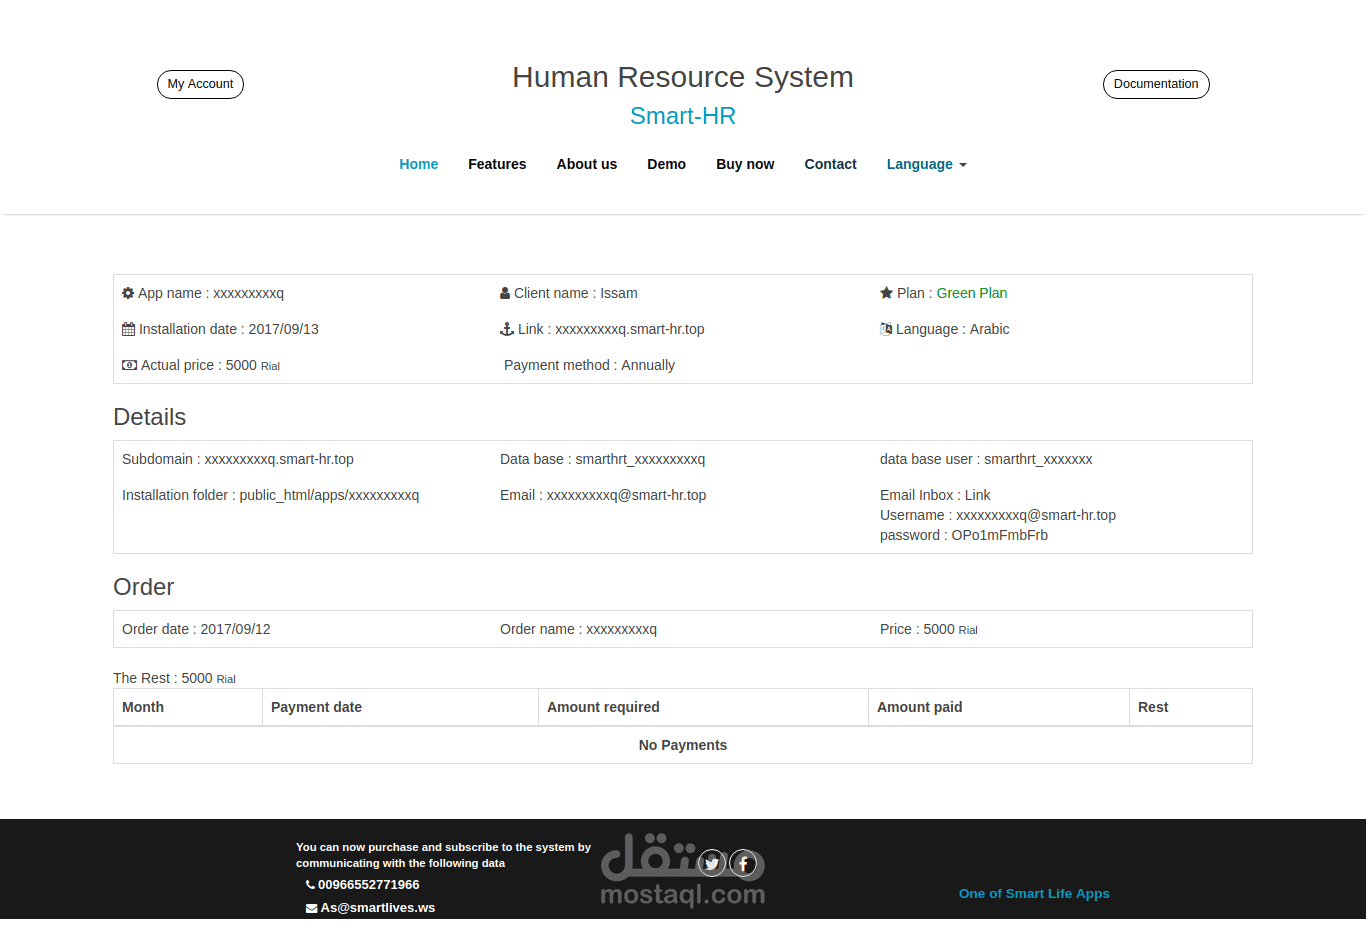This screenshot has height=928, width=1366.
Task: Click the As@smartlives.ws email address
Action: pyautogui.click(x=378, y=908)
